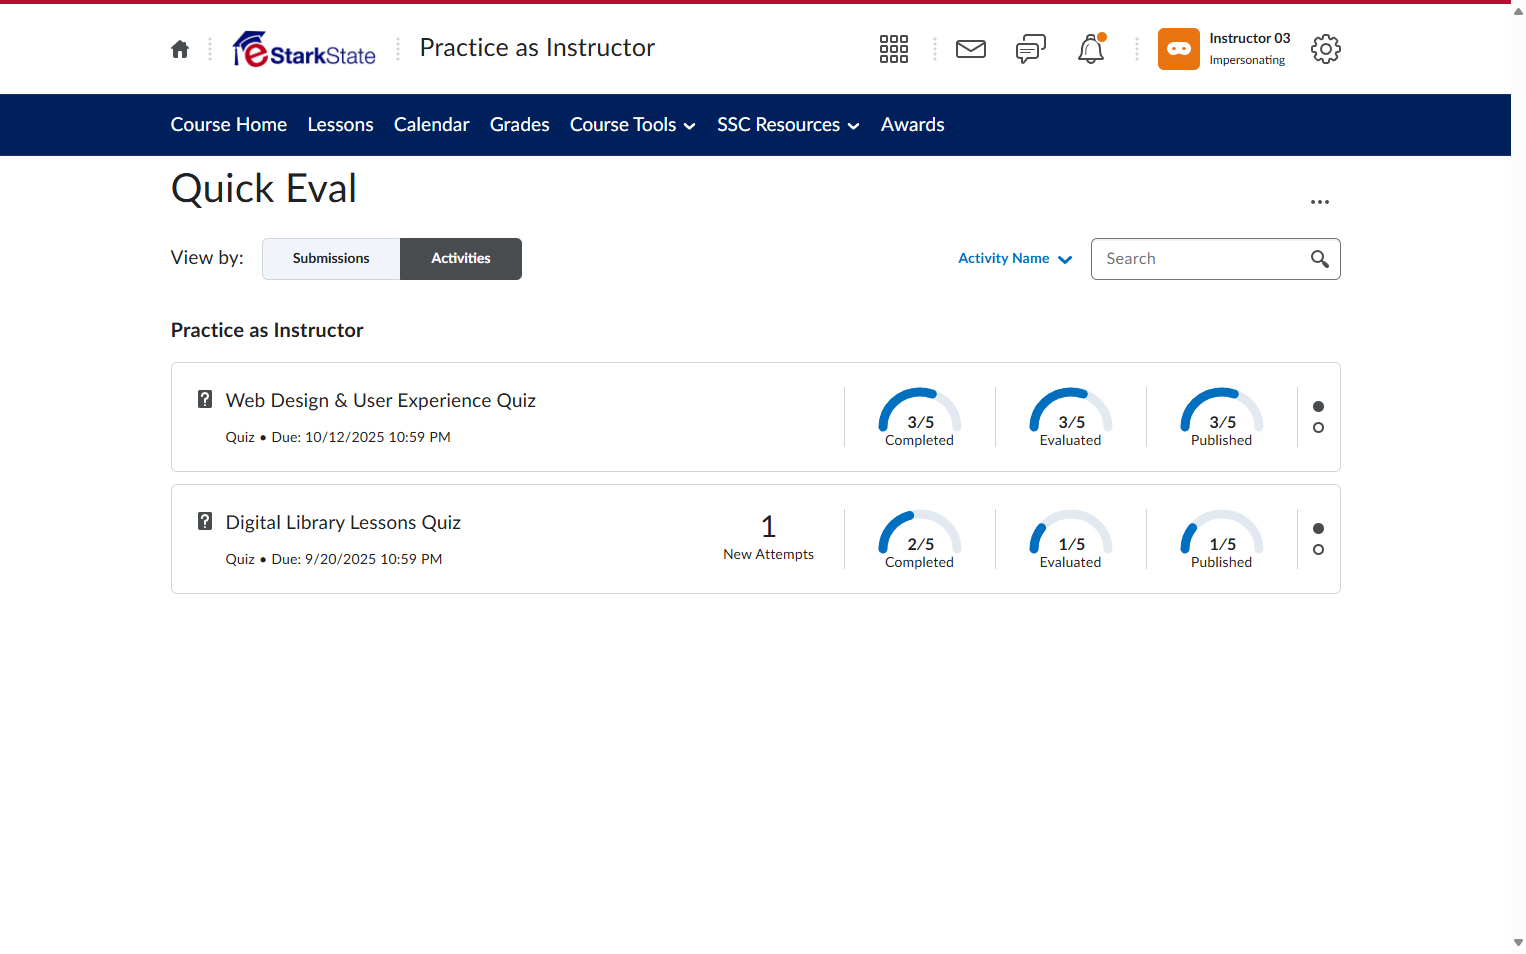Open Awards in the navbar
This screenshot has width=1526, height=954.
click(913, 125)
